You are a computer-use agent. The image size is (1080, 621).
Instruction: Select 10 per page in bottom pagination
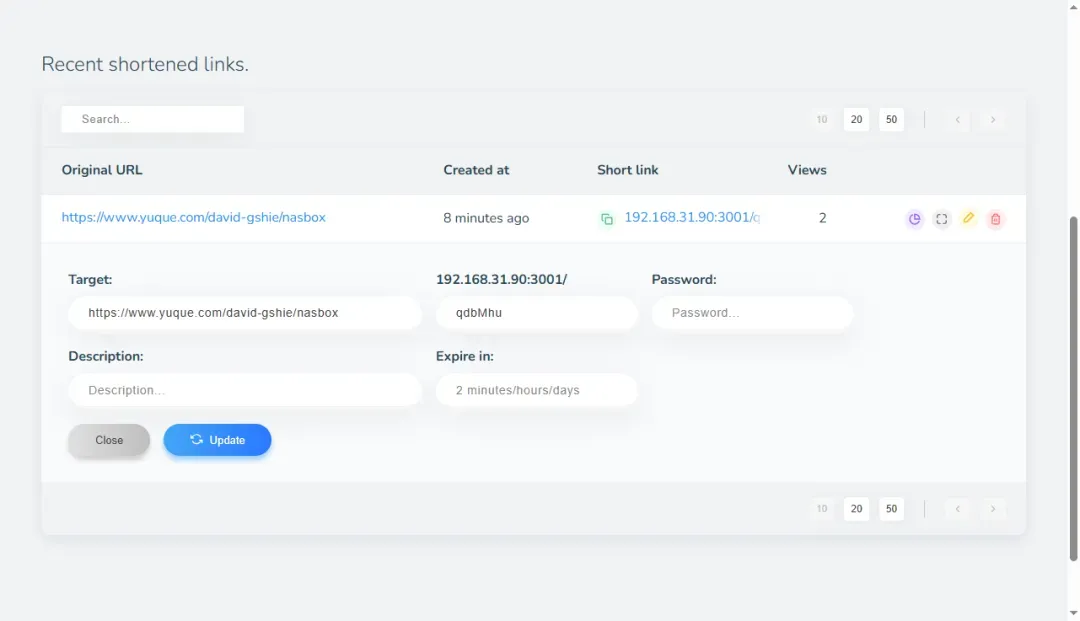[822, 509]
